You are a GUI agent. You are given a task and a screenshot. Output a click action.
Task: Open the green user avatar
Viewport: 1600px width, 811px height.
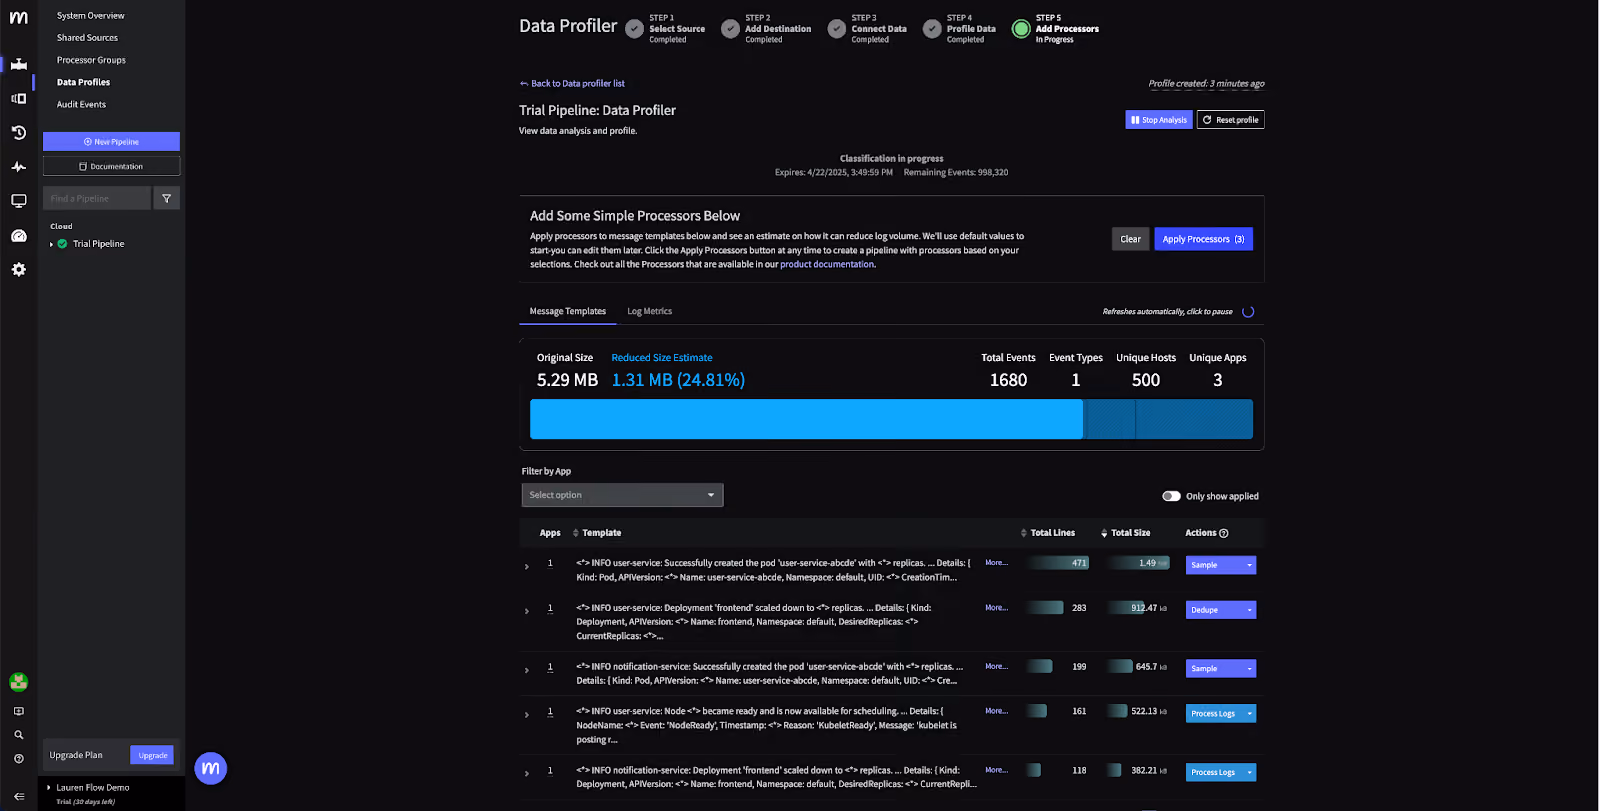(19, 682)
